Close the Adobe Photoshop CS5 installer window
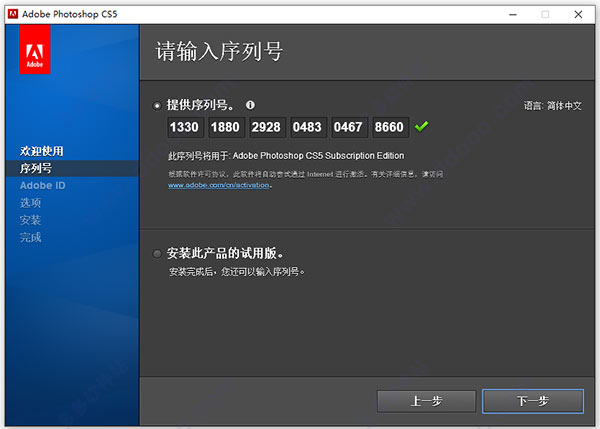Viewport: 600px width, 429px height. (578, 15)
